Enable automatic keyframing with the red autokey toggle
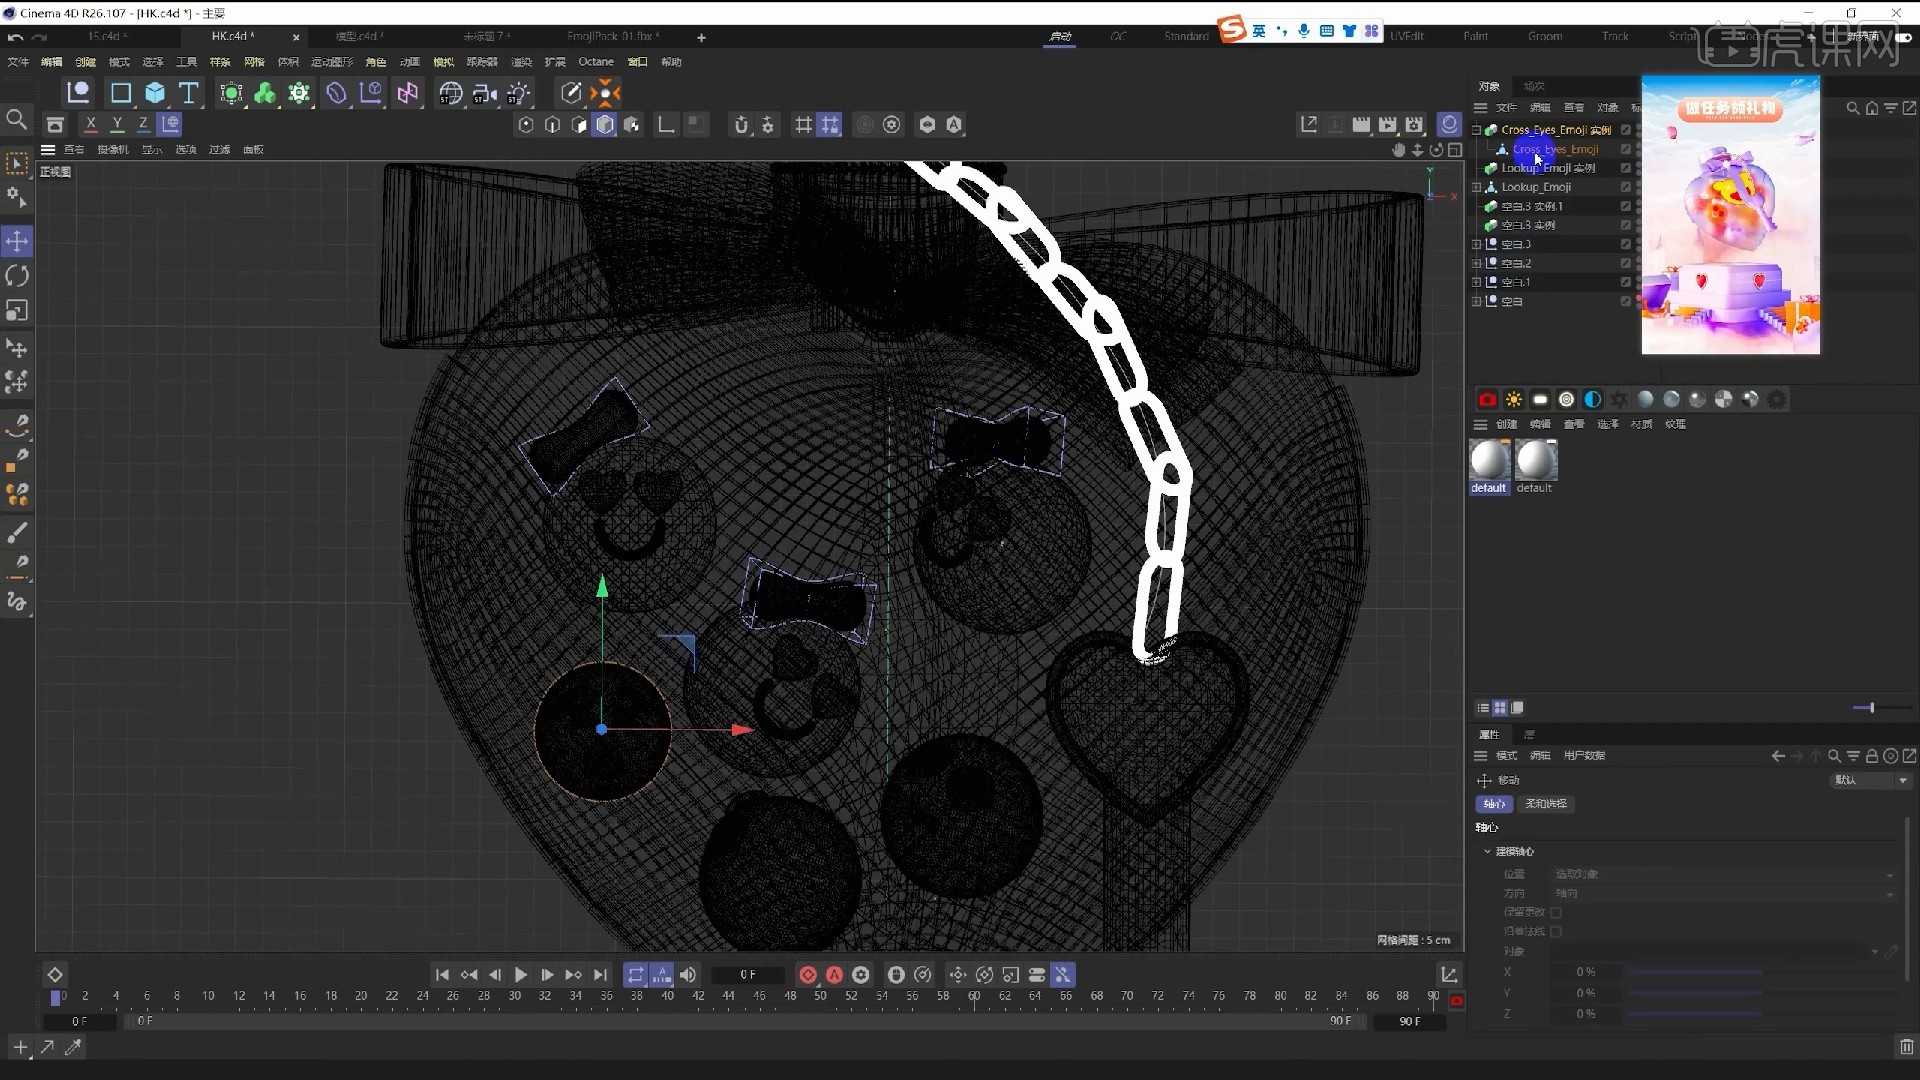This screenshot has width=1920, height=1080. [834, 975]
